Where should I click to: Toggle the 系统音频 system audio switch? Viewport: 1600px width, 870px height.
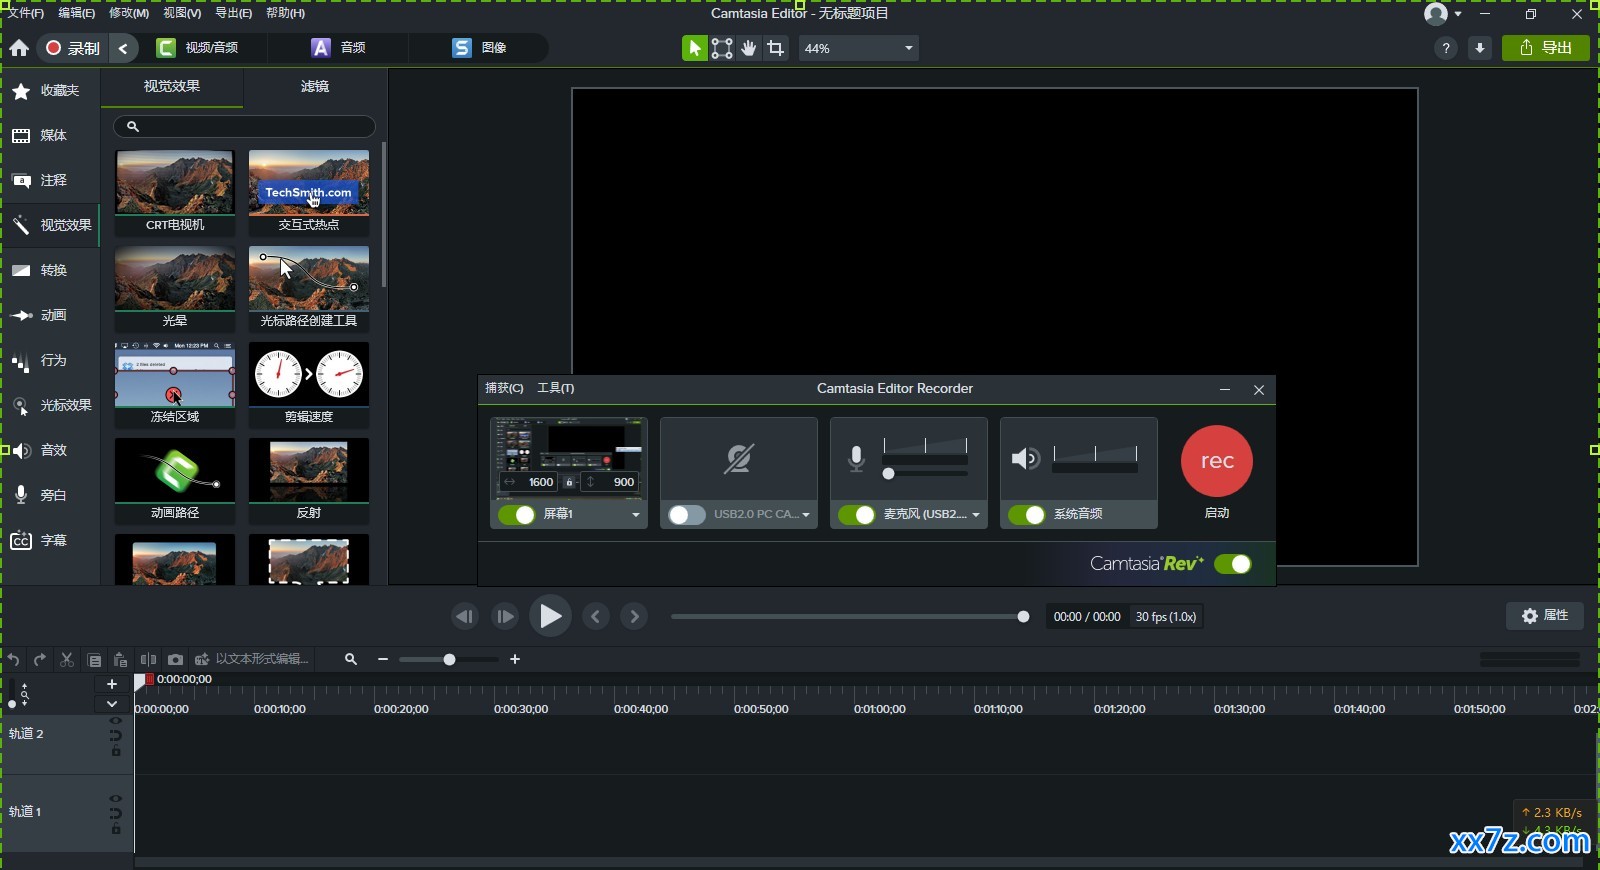[x=1027, y=514]
